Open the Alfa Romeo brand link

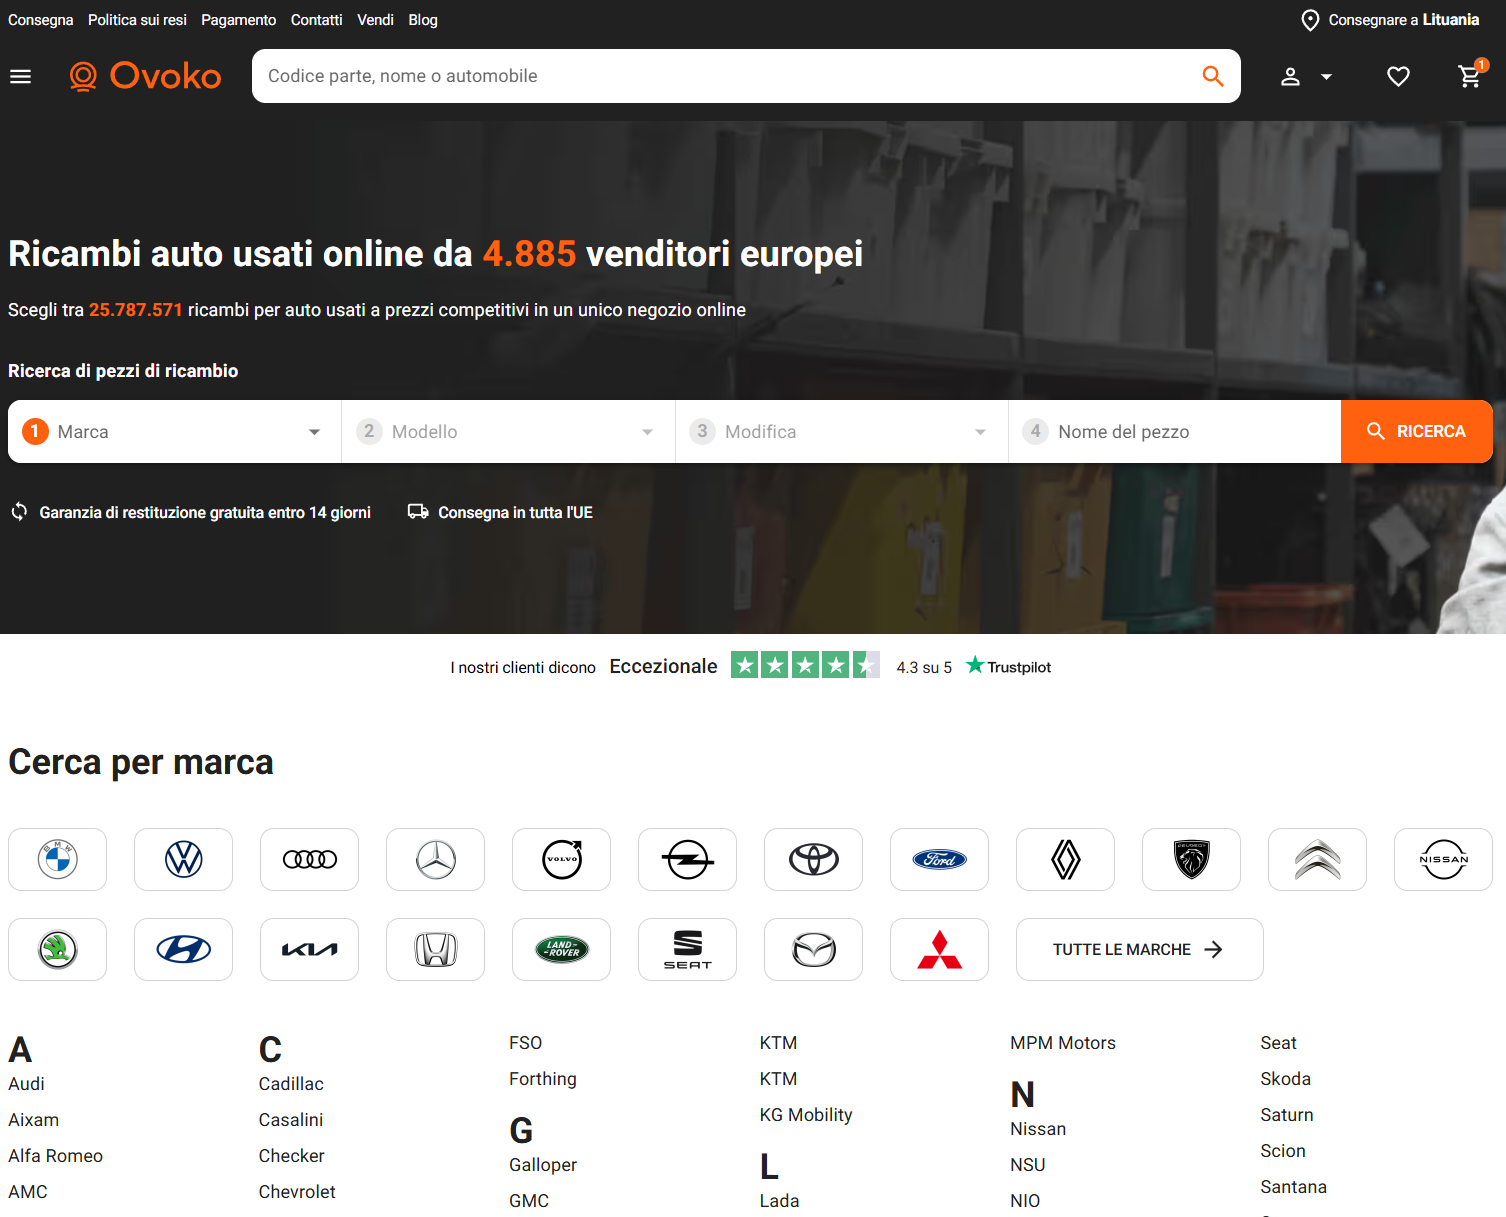[56, 1156]
